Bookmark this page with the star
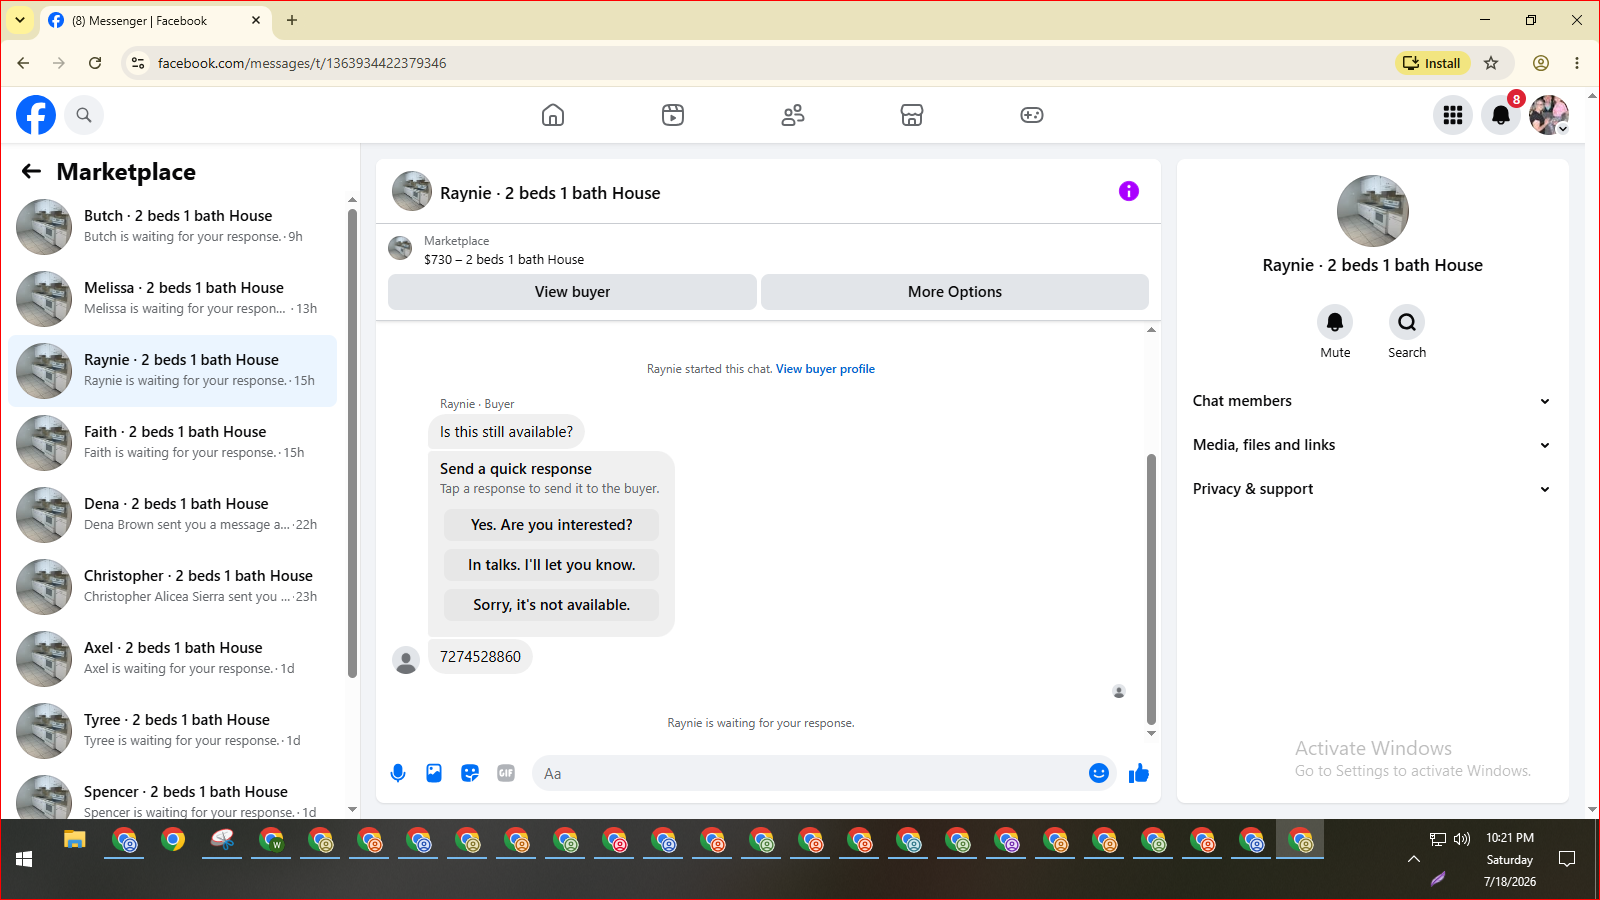 1491,63
